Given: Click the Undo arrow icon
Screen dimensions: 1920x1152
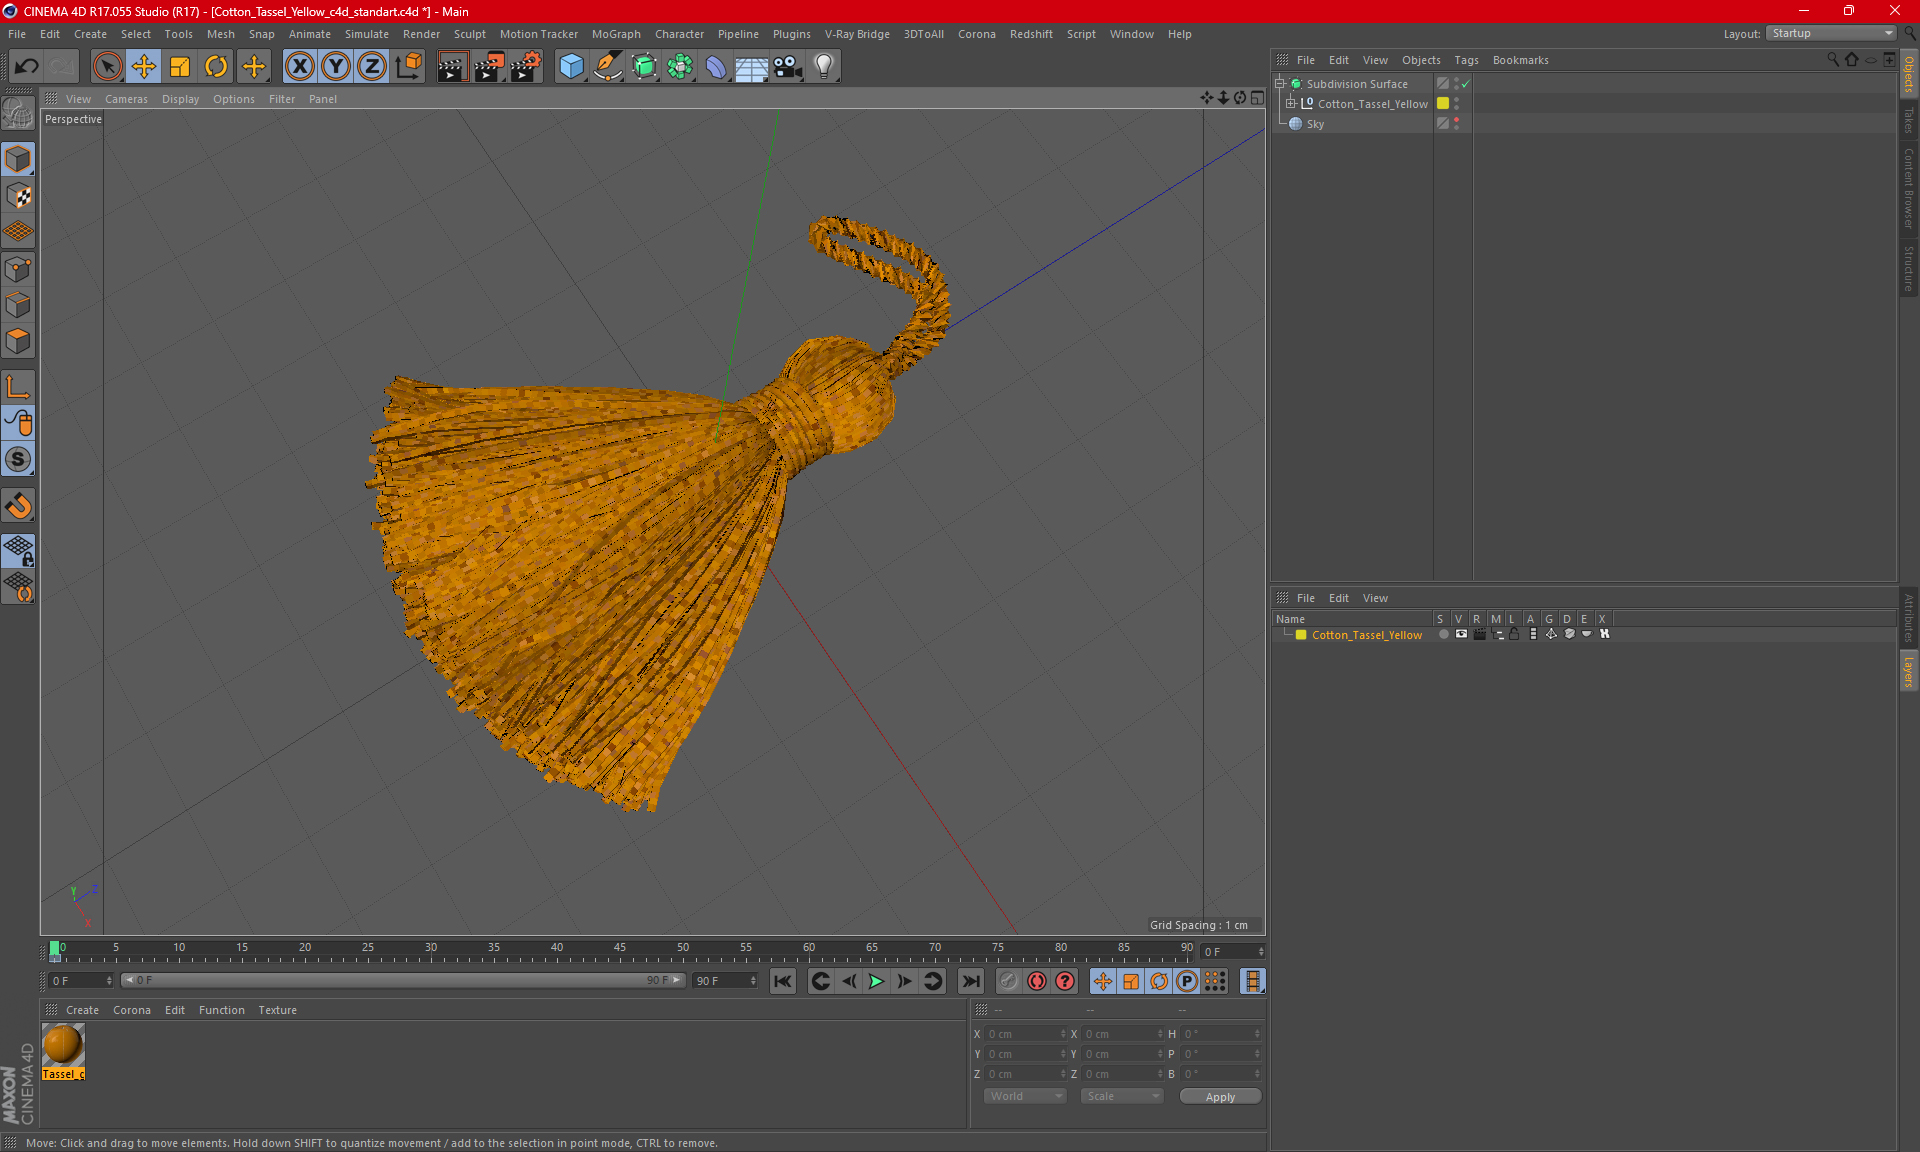Looking at the screenshot, I should tap(26, 66).
